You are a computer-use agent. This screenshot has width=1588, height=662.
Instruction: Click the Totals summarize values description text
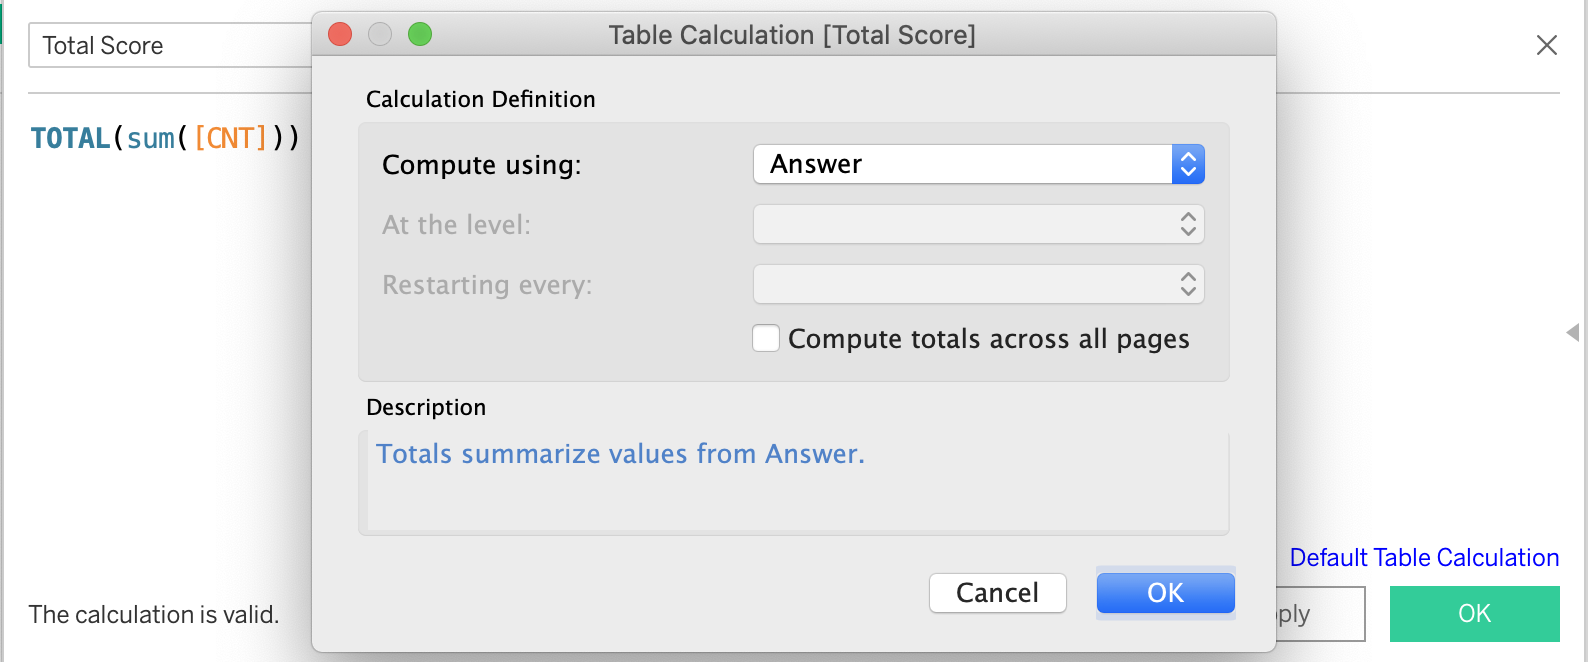[620, 454]
